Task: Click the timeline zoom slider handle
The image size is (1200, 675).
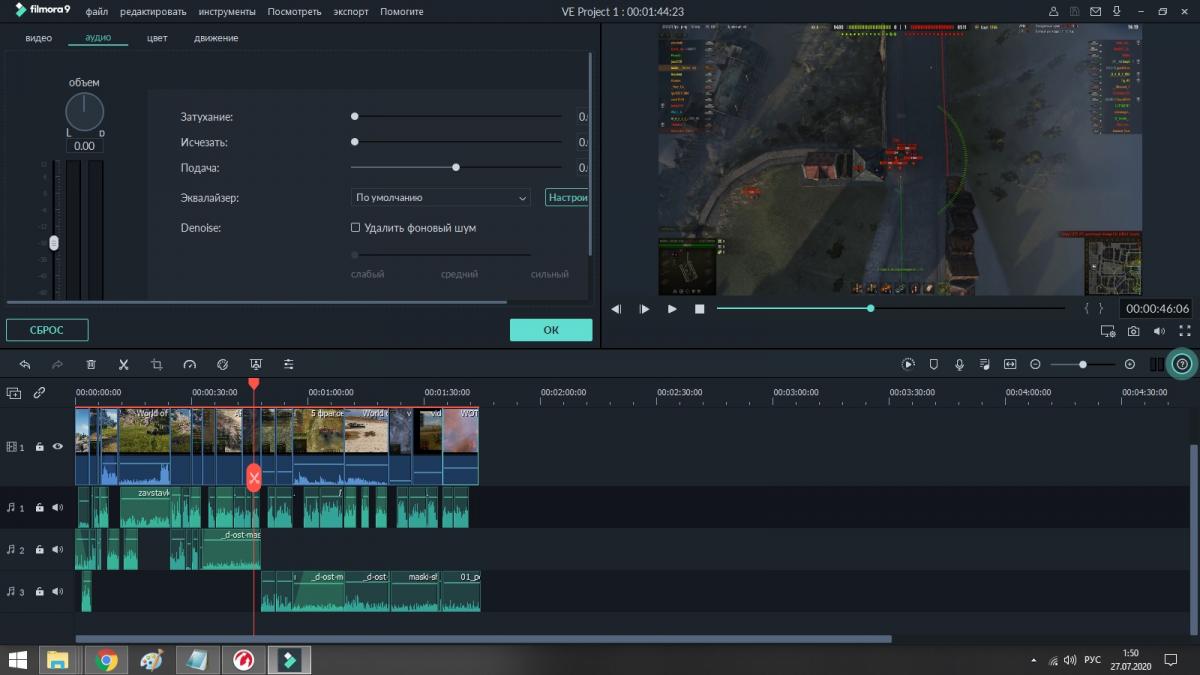Action: [1082, 365]
